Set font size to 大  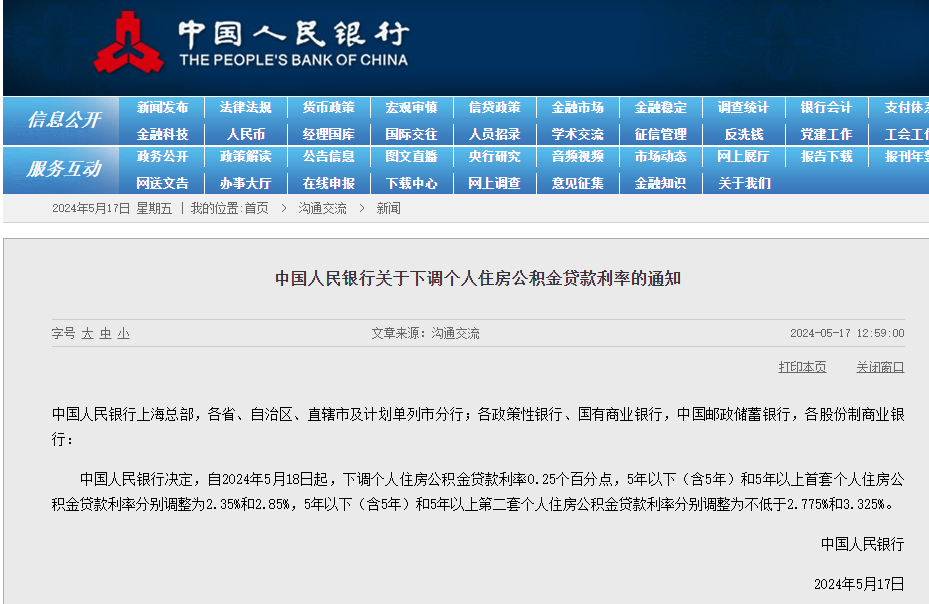(87, 334)
